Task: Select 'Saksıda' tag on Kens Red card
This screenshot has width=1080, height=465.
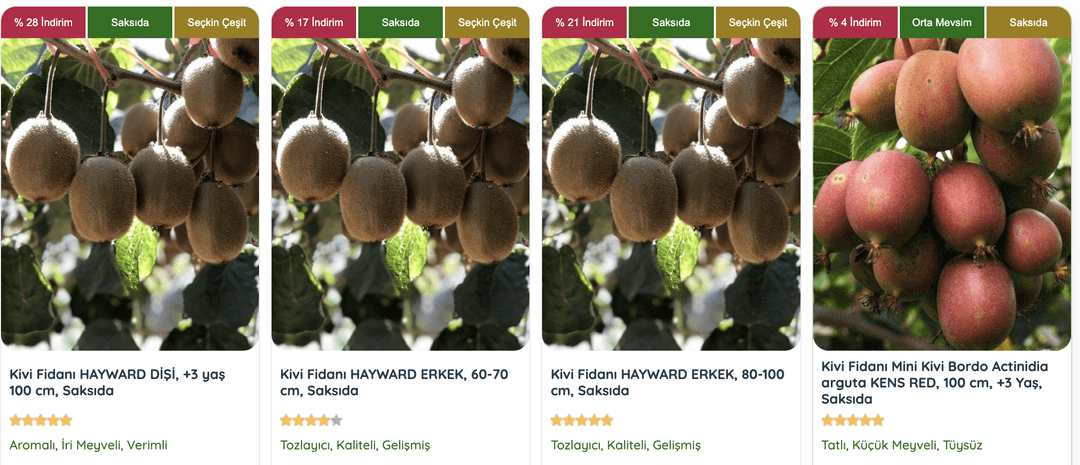Action: click(x=1028, y=23)
